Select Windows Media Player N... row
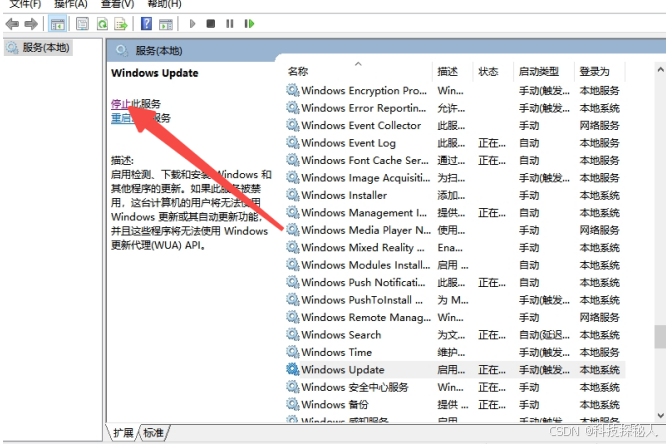666x445 pixels. coord(454,230)
